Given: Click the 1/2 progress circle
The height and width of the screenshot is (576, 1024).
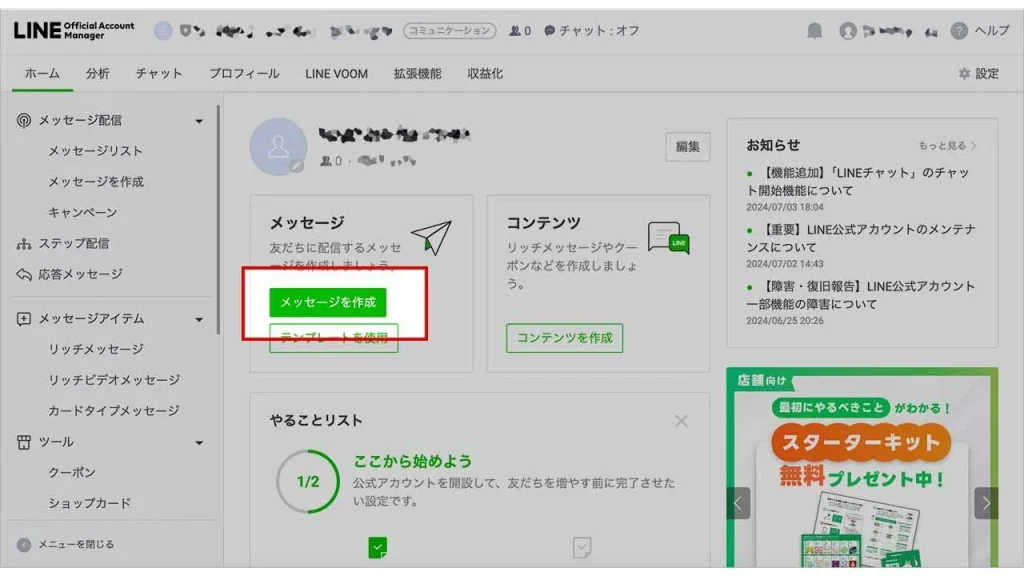Looking at the screenshot, I should click(308, 482).
